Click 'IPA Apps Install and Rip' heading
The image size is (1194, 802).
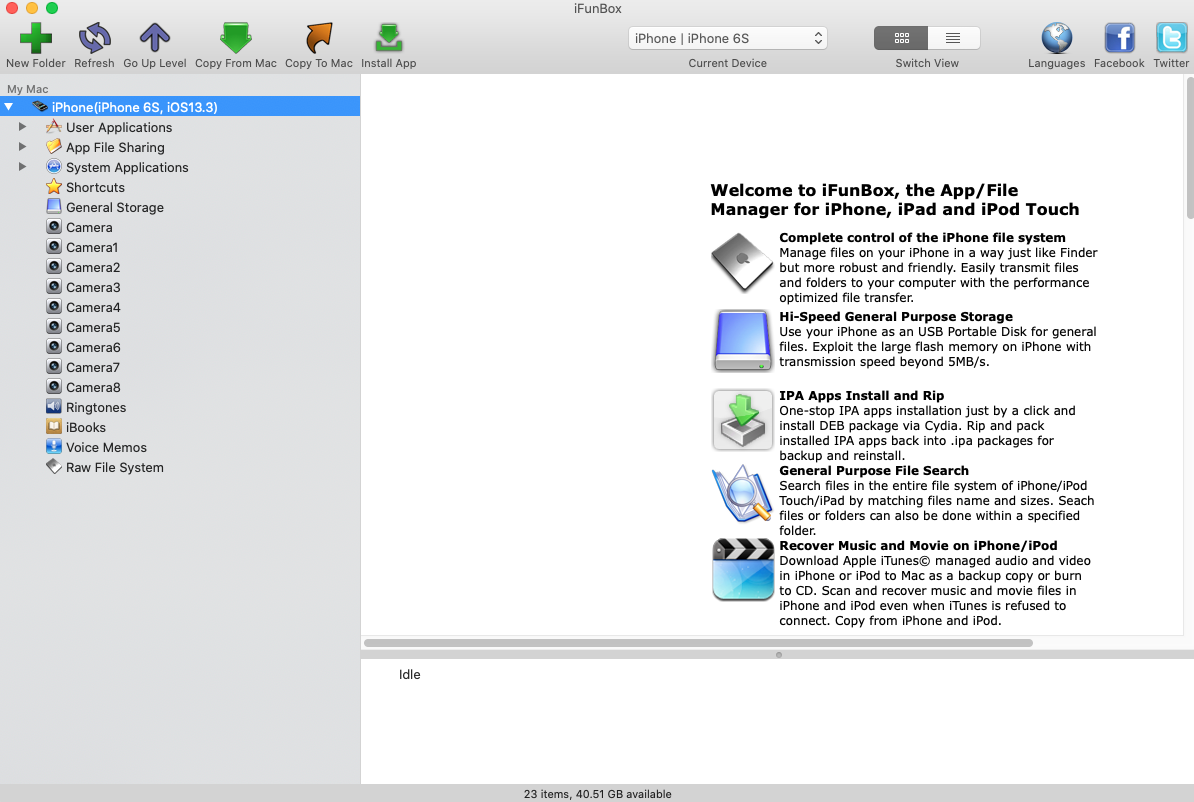[861, 395]
